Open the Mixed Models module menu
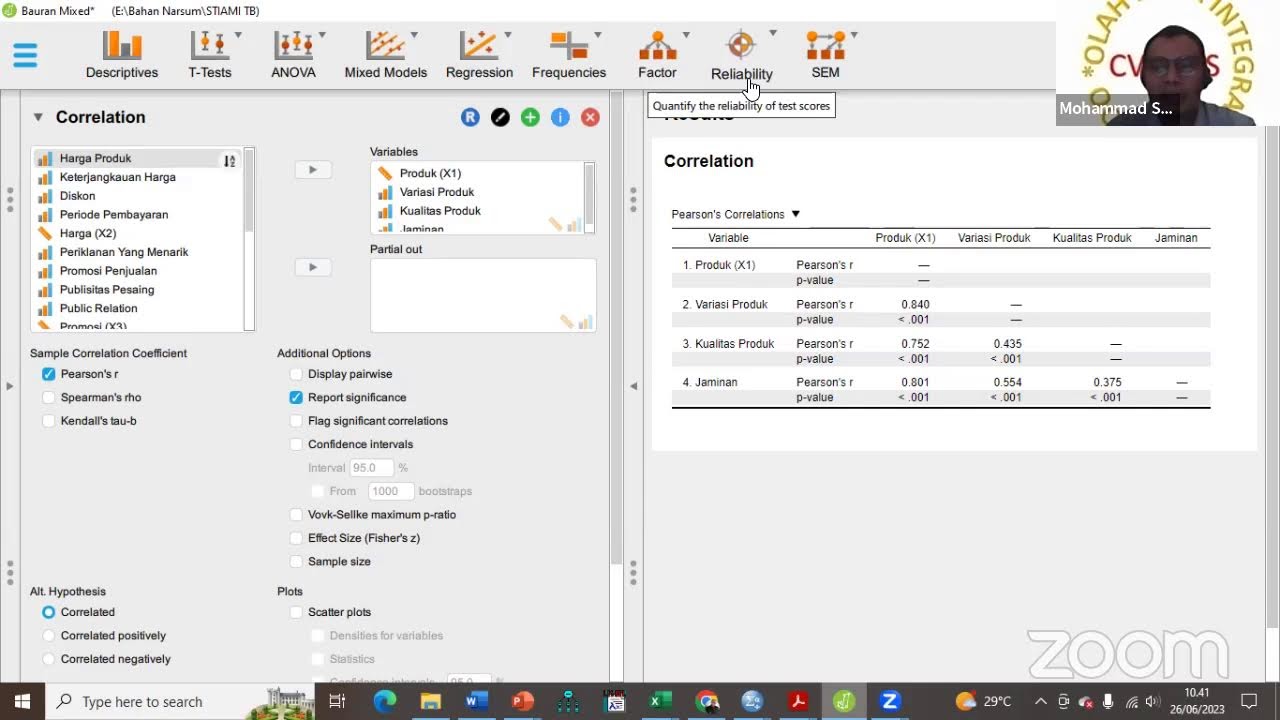The image size is (1280, 720). pos(386,56)
